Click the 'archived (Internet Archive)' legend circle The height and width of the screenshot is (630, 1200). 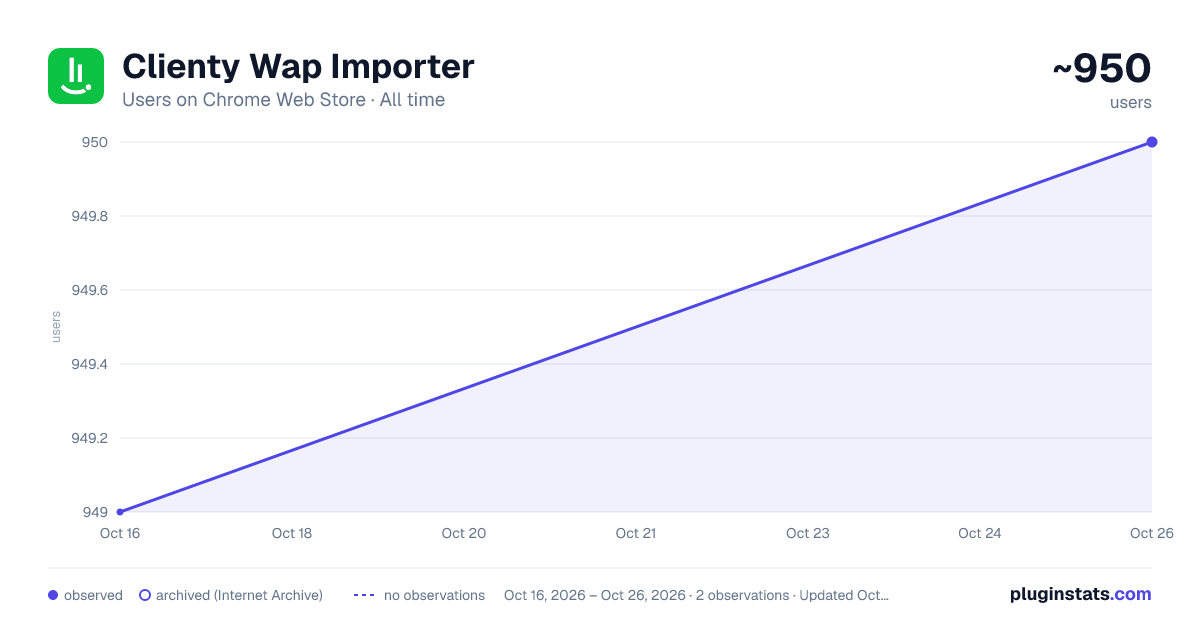[145, 595]
